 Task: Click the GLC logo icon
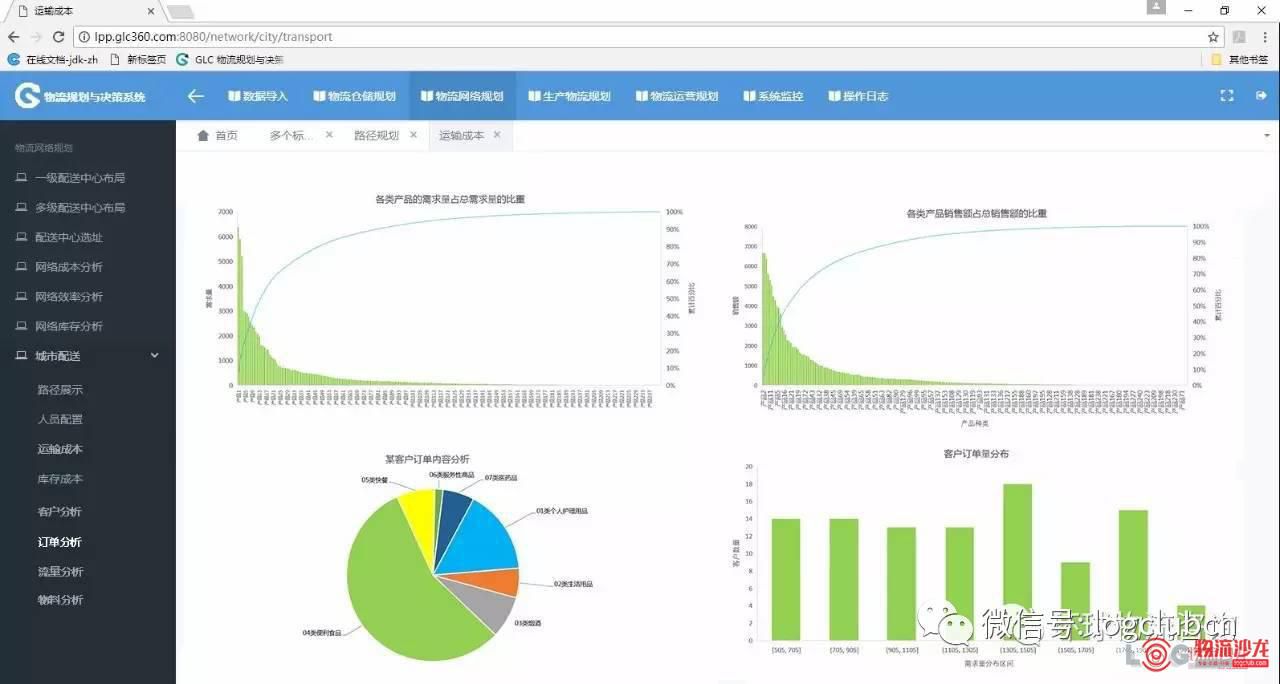[x=27, y=96]
